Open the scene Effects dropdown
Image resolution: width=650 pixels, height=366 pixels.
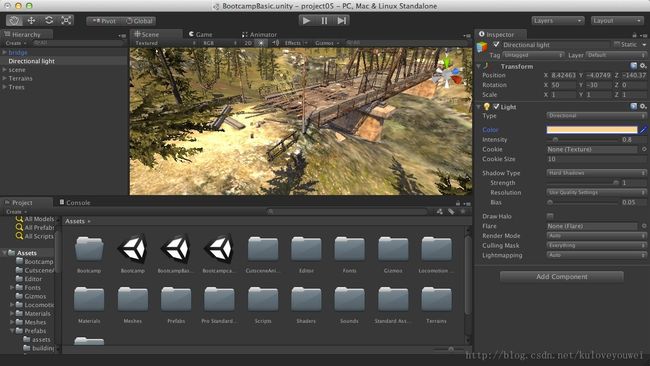[x=296, y=43]
